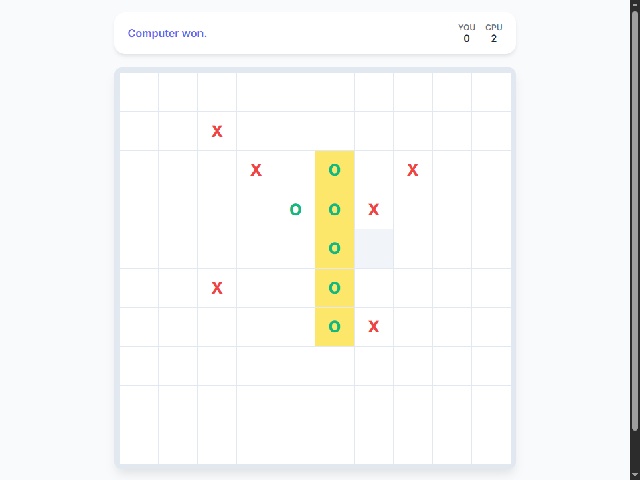Select the middle O of the winning column
Viewport: 640px width, 480px height.
click(334, 248)
